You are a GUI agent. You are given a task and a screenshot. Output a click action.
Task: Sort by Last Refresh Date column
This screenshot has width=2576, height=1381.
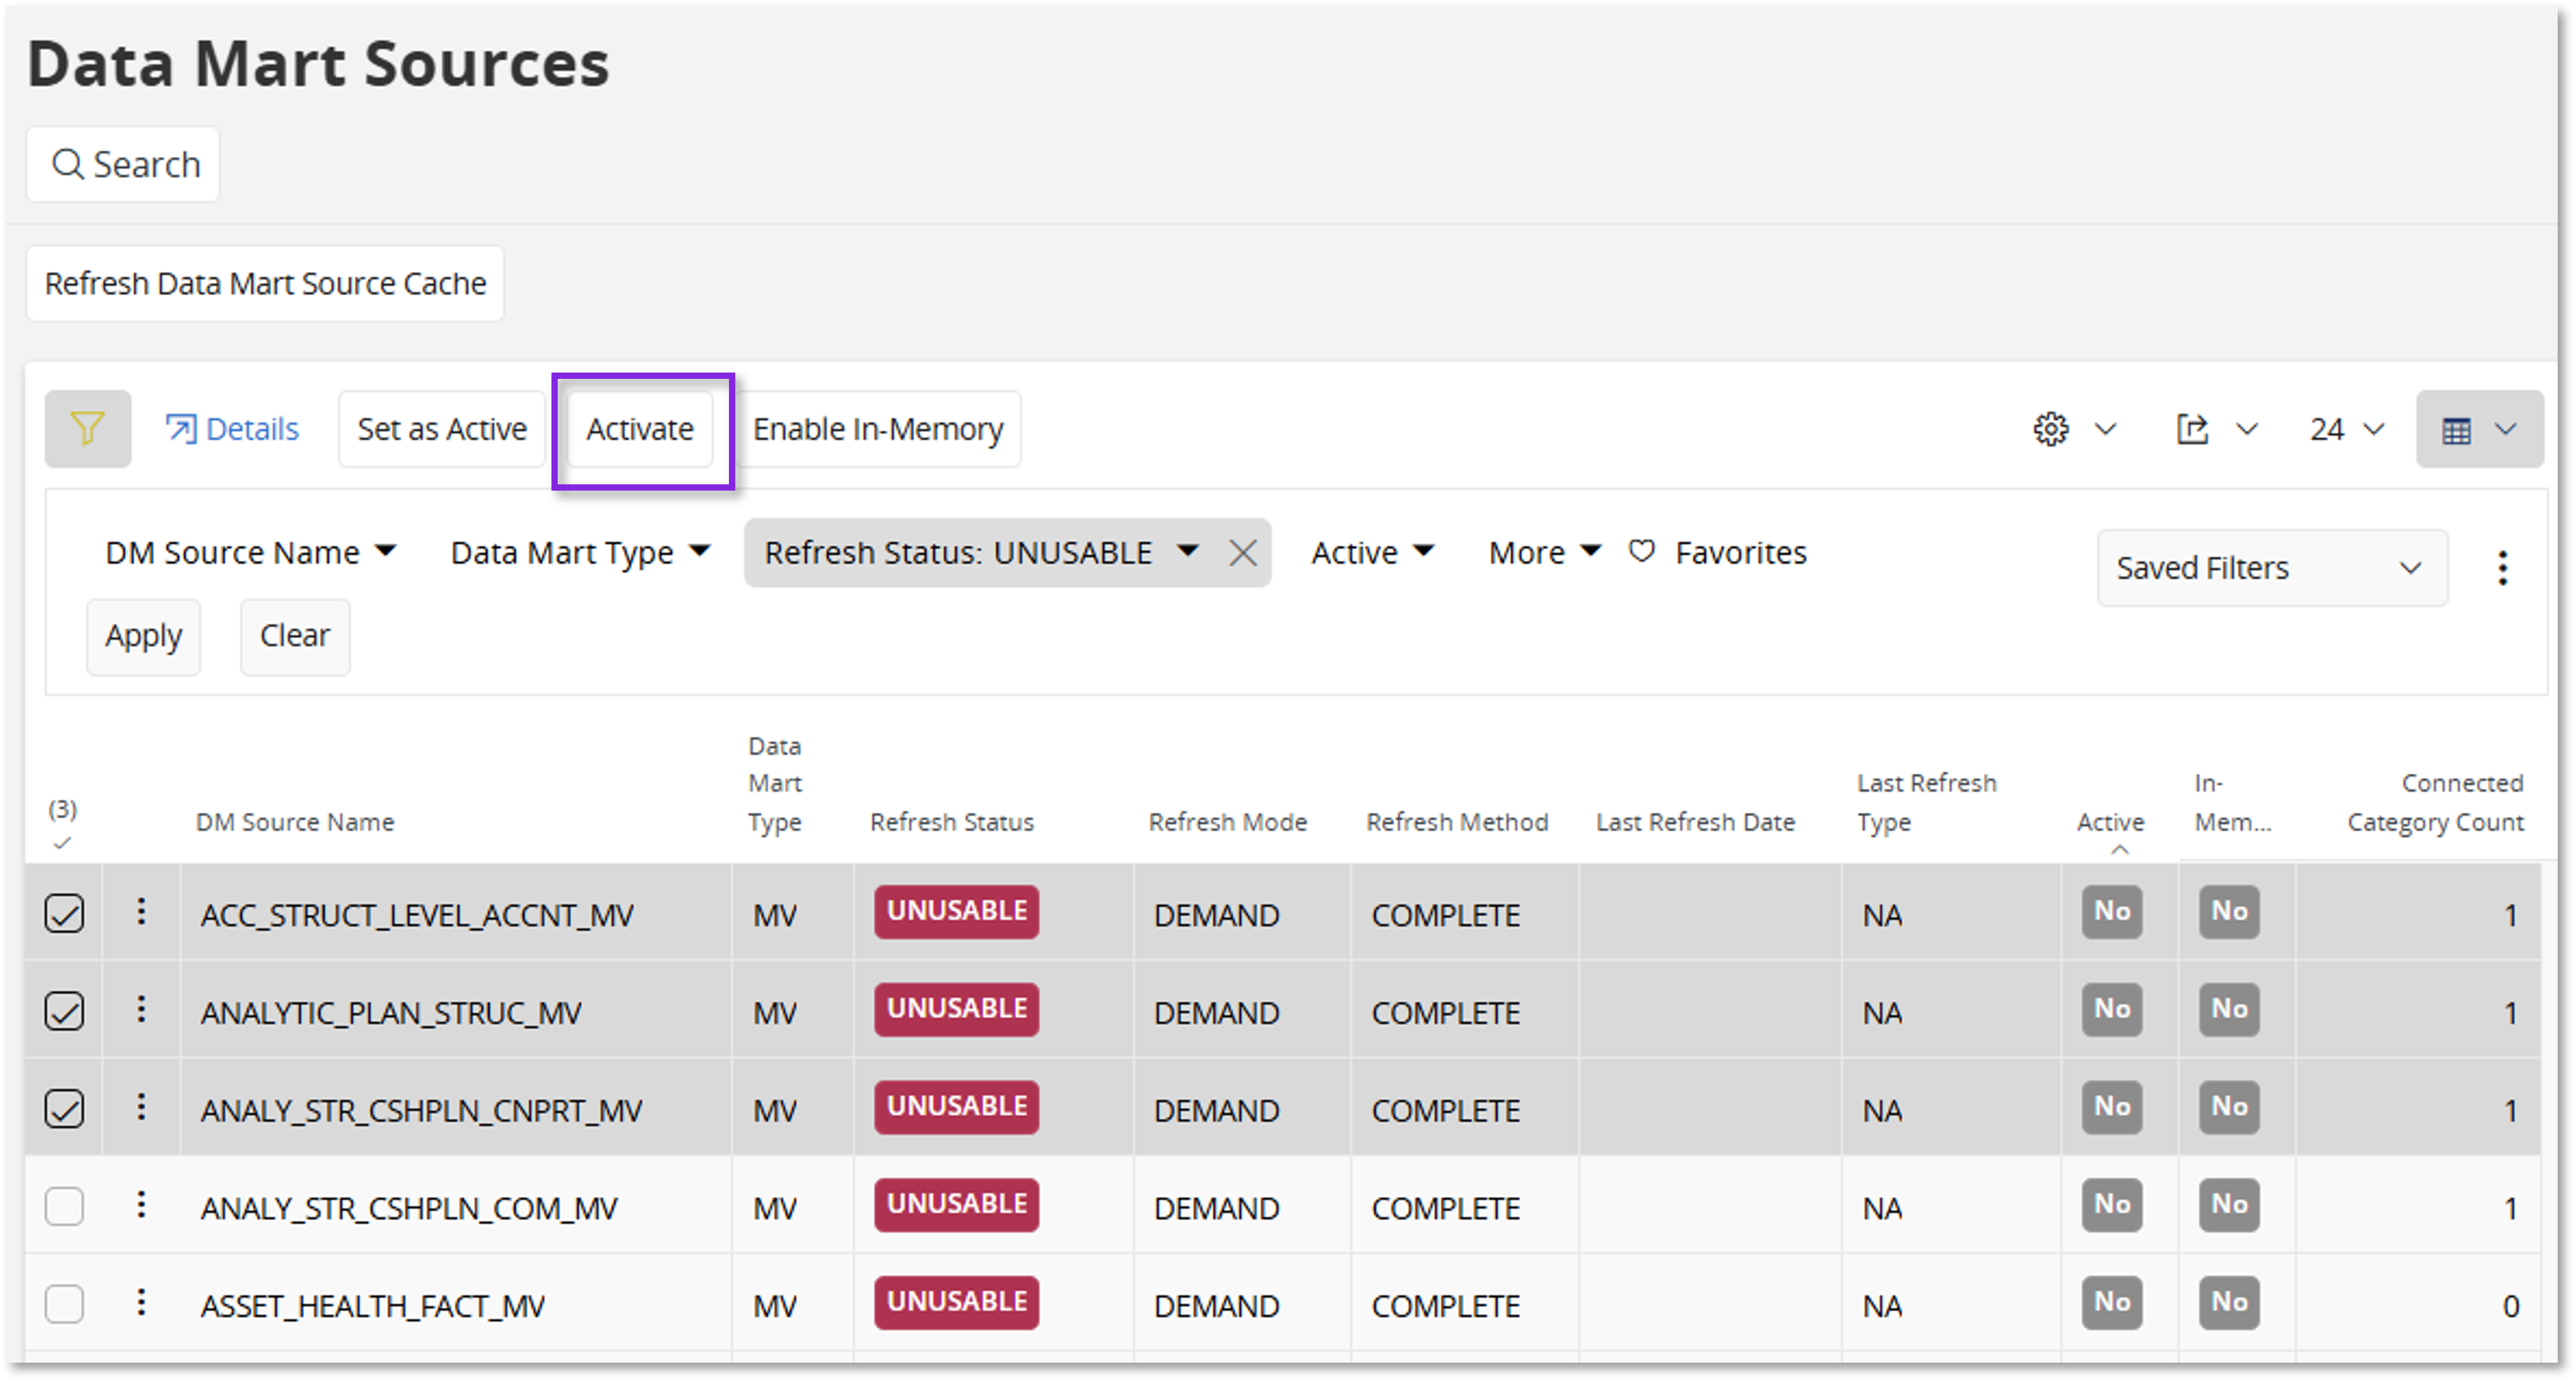coord(1695,823)
